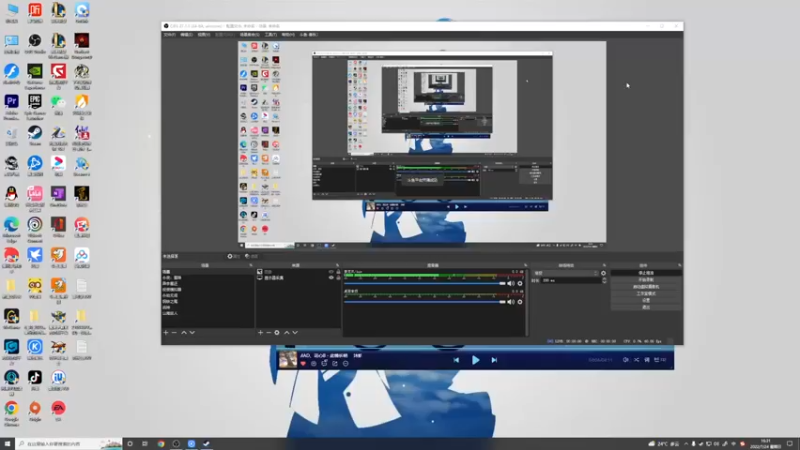
Task: Click the highlighted streaming button in Controls
Action: pyautogui.click(x=646, y=273)
